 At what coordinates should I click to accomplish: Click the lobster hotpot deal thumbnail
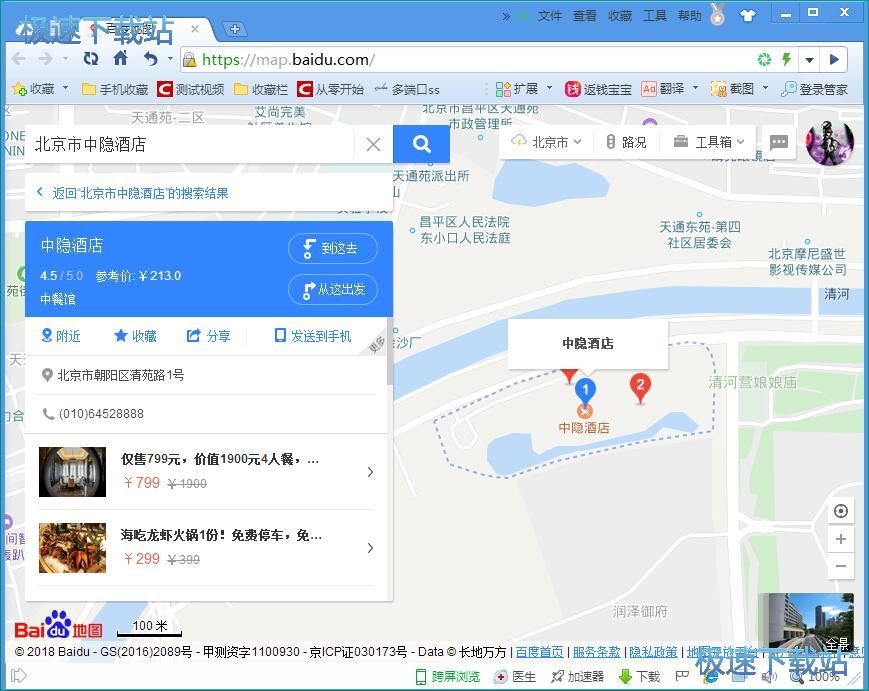click(x=72, y=547)
